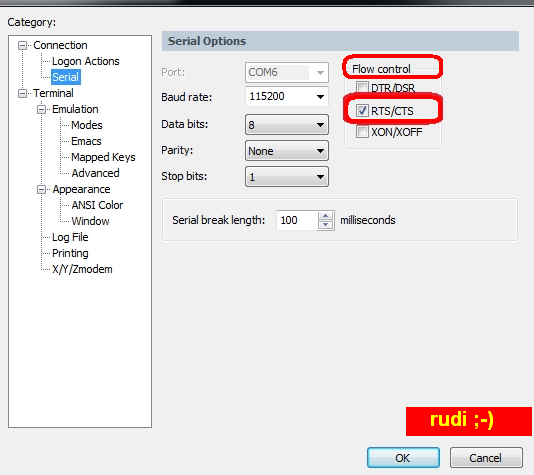Confirm settings with OK button
Screen dimensions: 534x475
[x=403, y=458]
